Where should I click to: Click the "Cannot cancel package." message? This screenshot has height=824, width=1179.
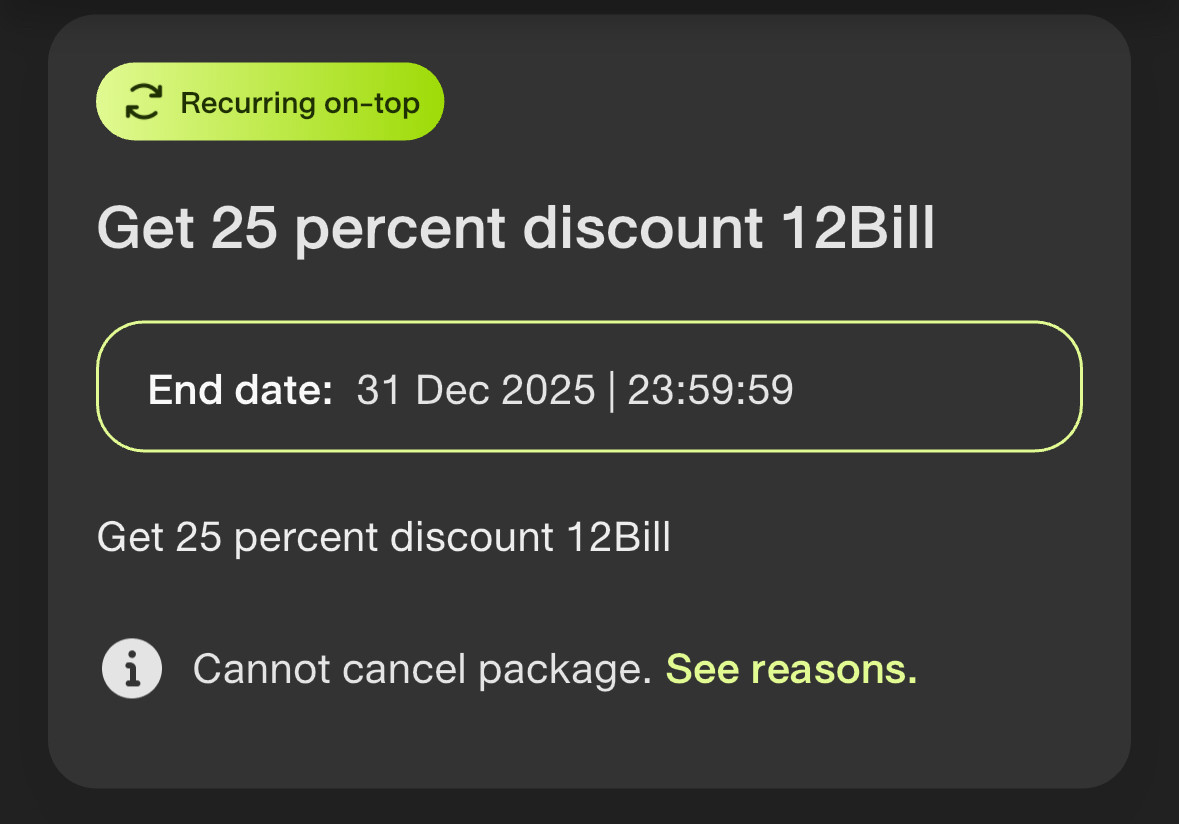click(x=422, y=669)
